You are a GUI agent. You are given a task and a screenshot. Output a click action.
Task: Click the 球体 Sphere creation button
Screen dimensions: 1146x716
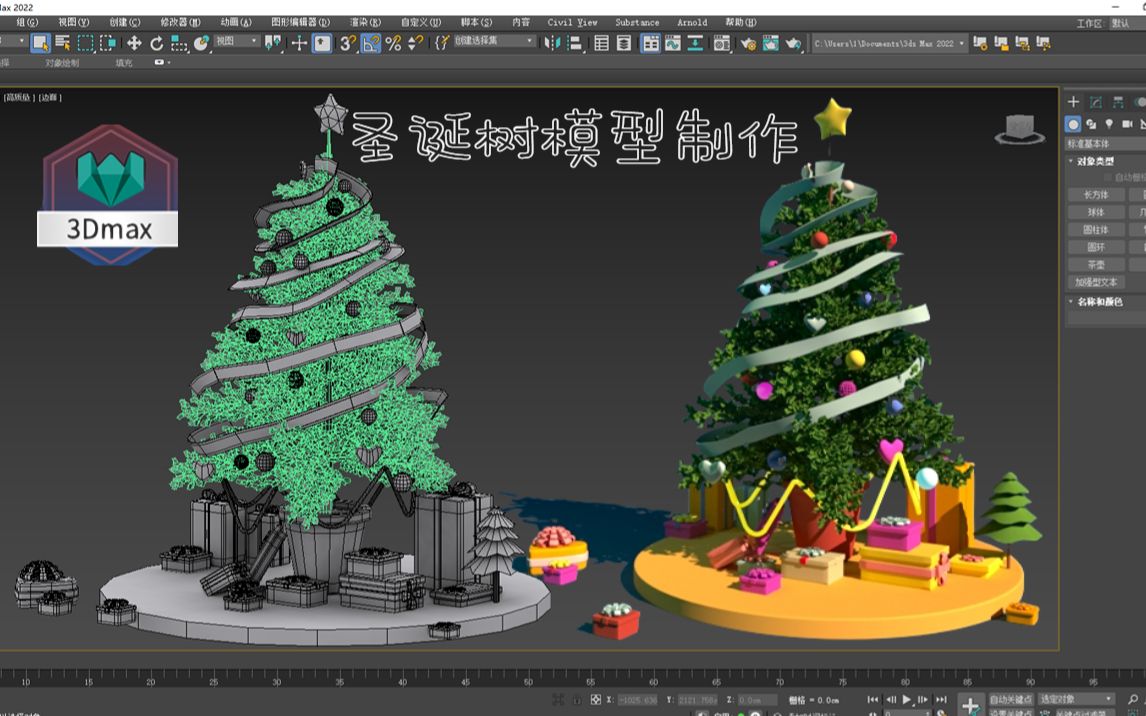click(x=1095, y=212)
